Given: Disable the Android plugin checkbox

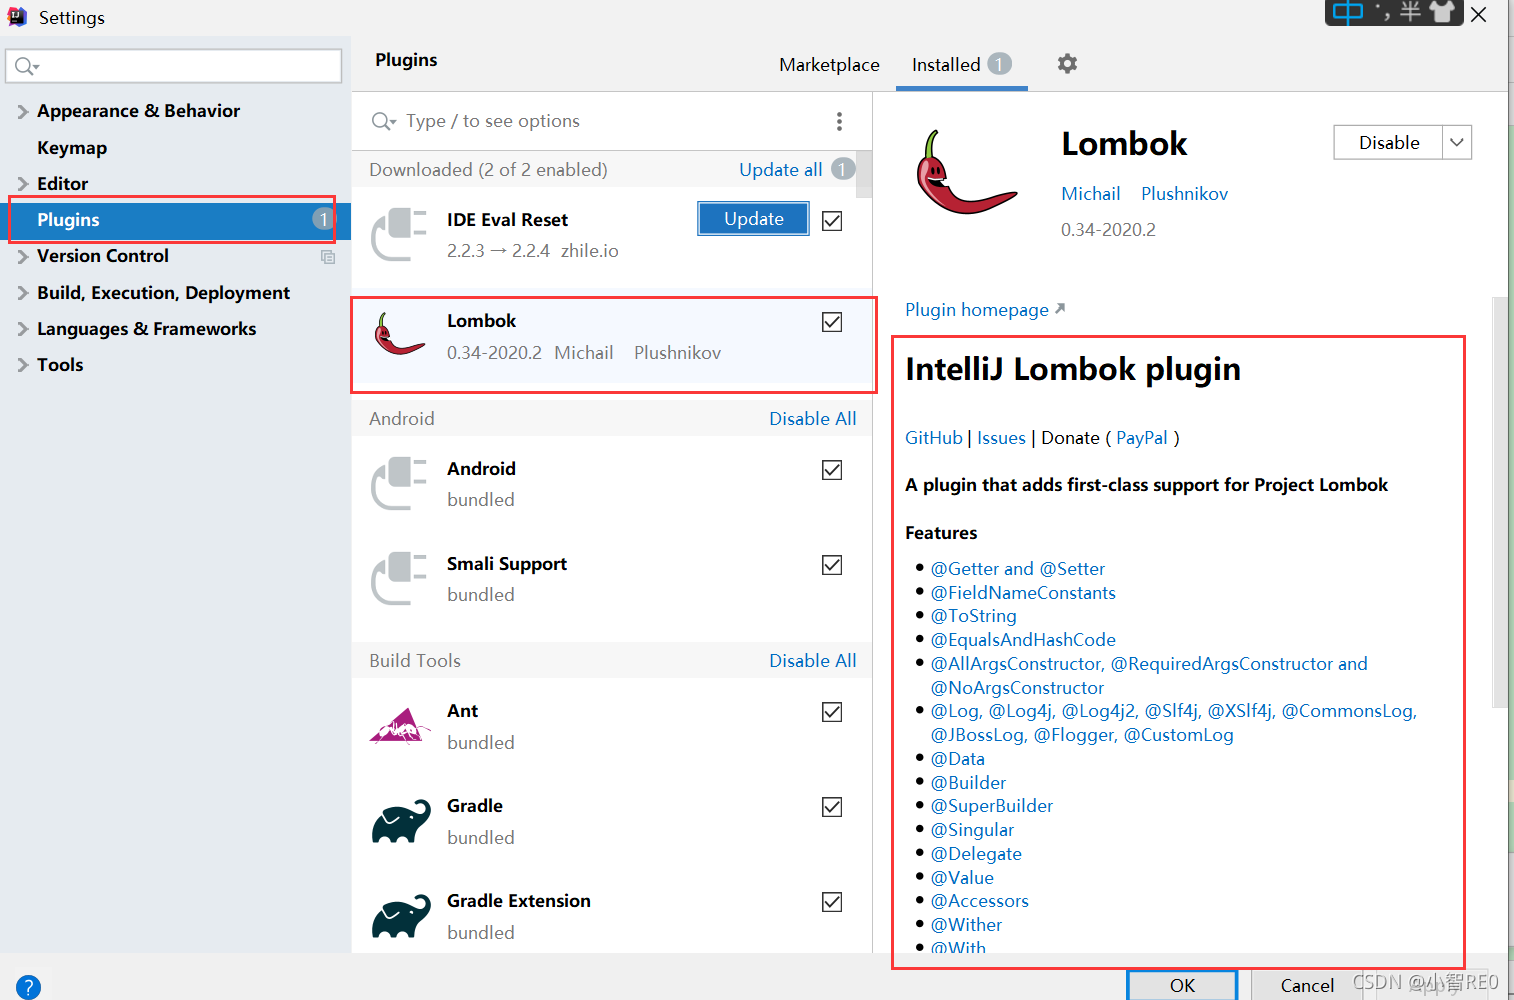Looking at the screenshot, I should tap(832, 470).
